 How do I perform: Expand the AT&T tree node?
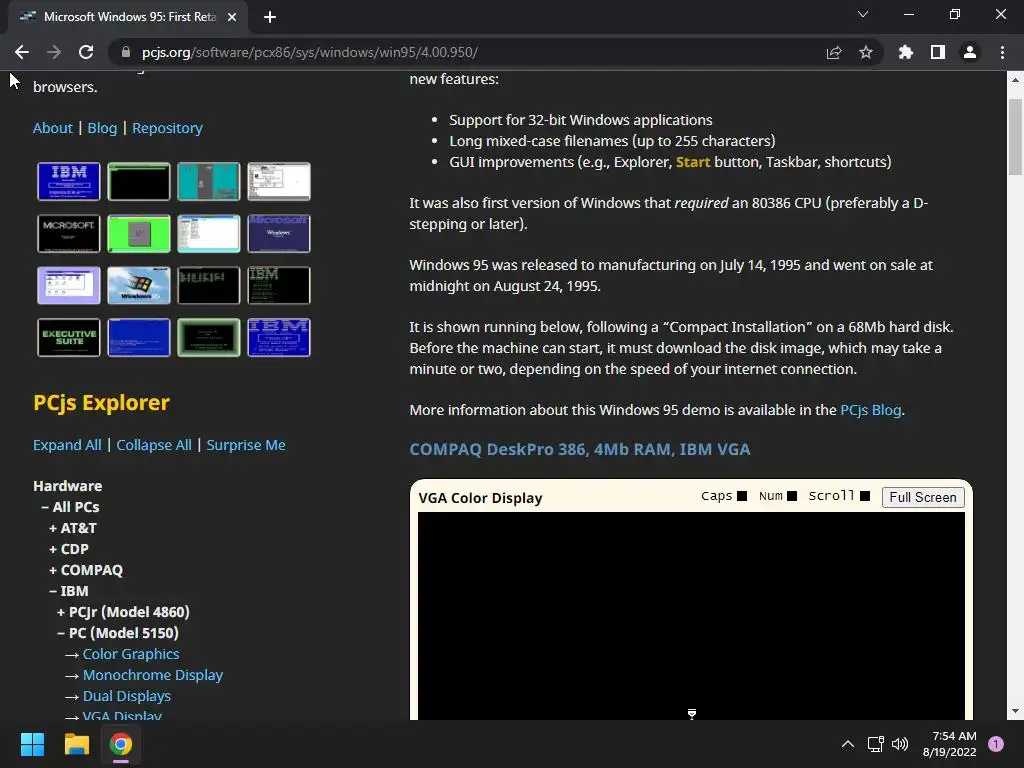point(73,528)
